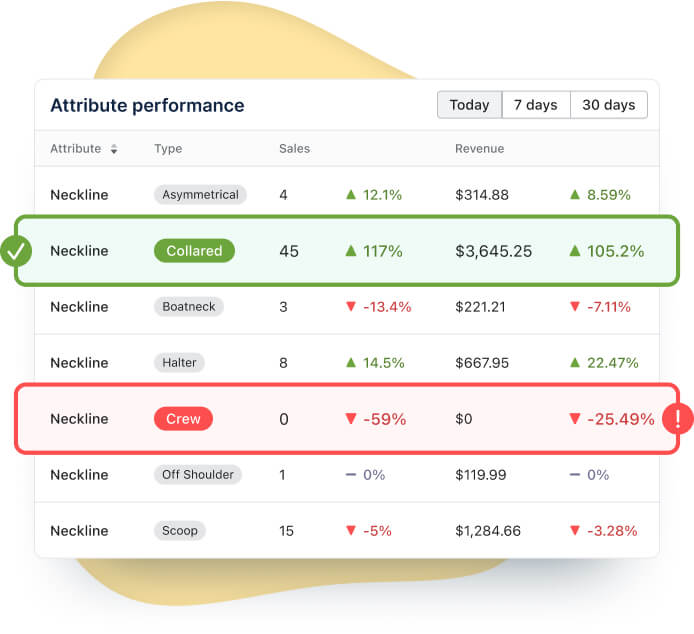Screen dimensions: 694x634
Task: Click the red down arrow beside -59%
Action: pos(351,419)
